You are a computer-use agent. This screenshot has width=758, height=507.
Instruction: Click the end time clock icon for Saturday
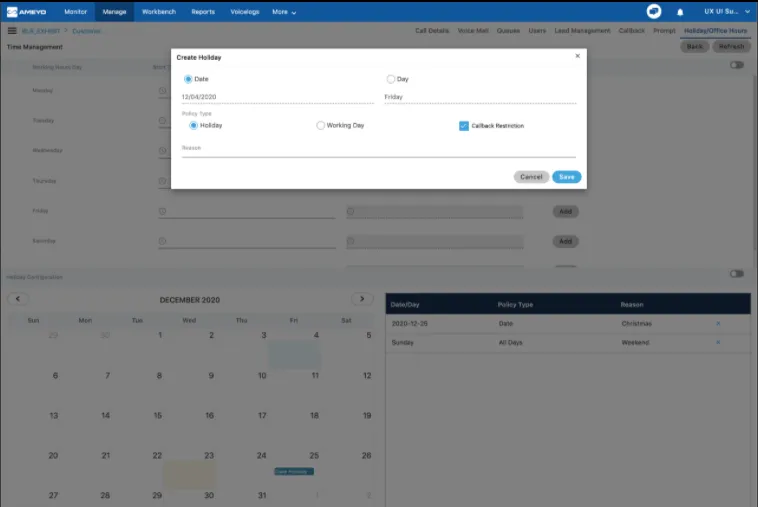[350, 241]
